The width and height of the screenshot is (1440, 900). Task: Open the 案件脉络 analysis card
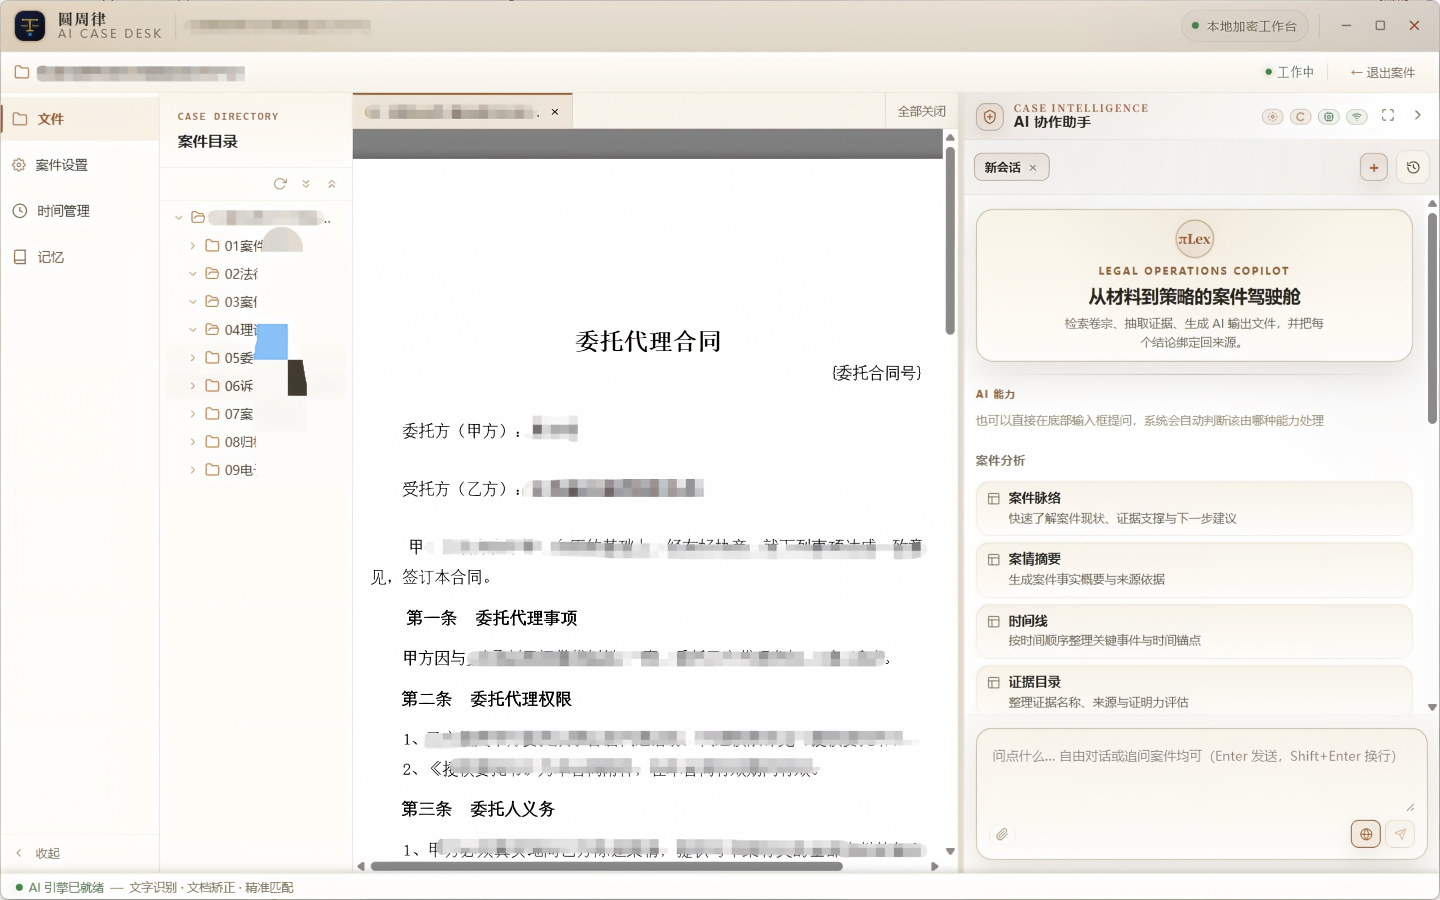click(1194, 508)
